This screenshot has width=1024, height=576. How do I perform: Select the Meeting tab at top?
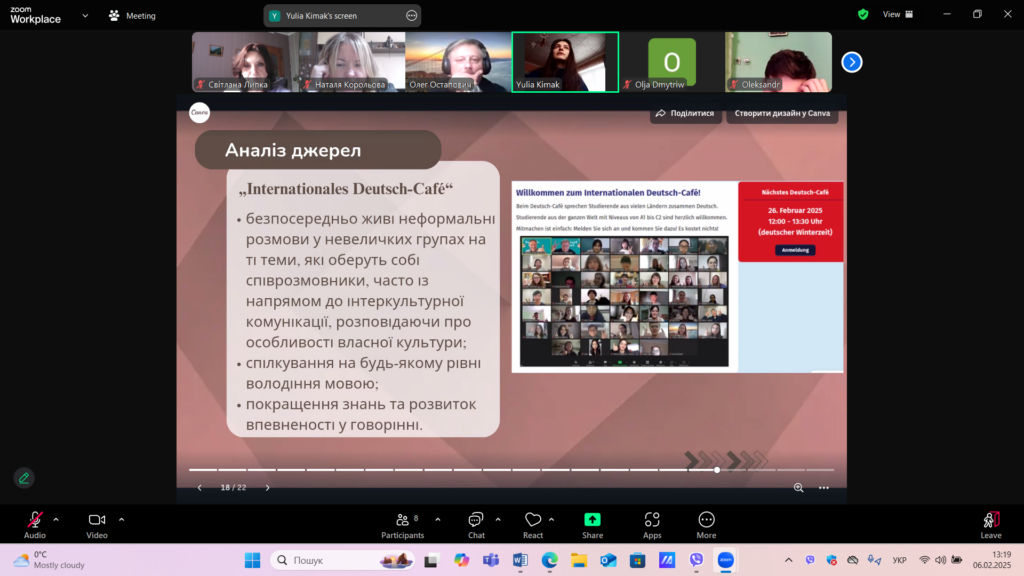(x=133, y=16)
